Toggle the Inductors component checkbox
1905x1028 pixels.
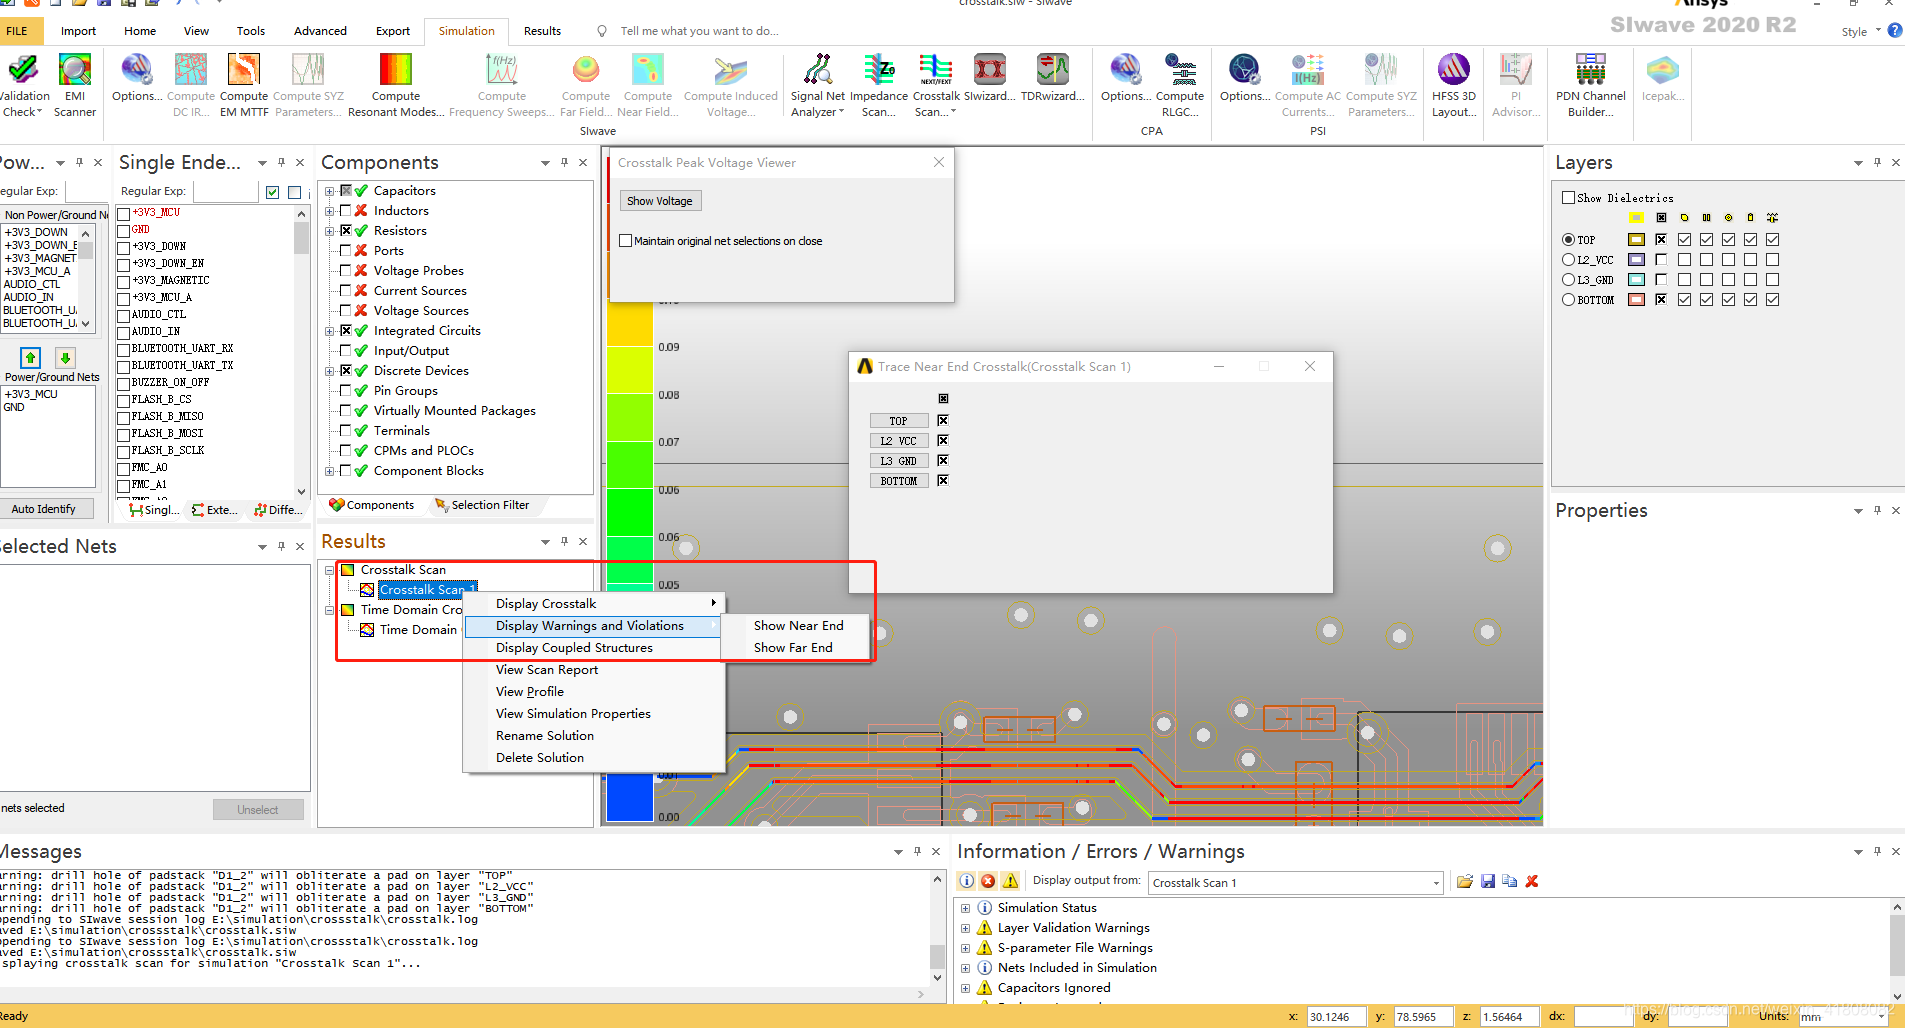[x=345, y=211]
